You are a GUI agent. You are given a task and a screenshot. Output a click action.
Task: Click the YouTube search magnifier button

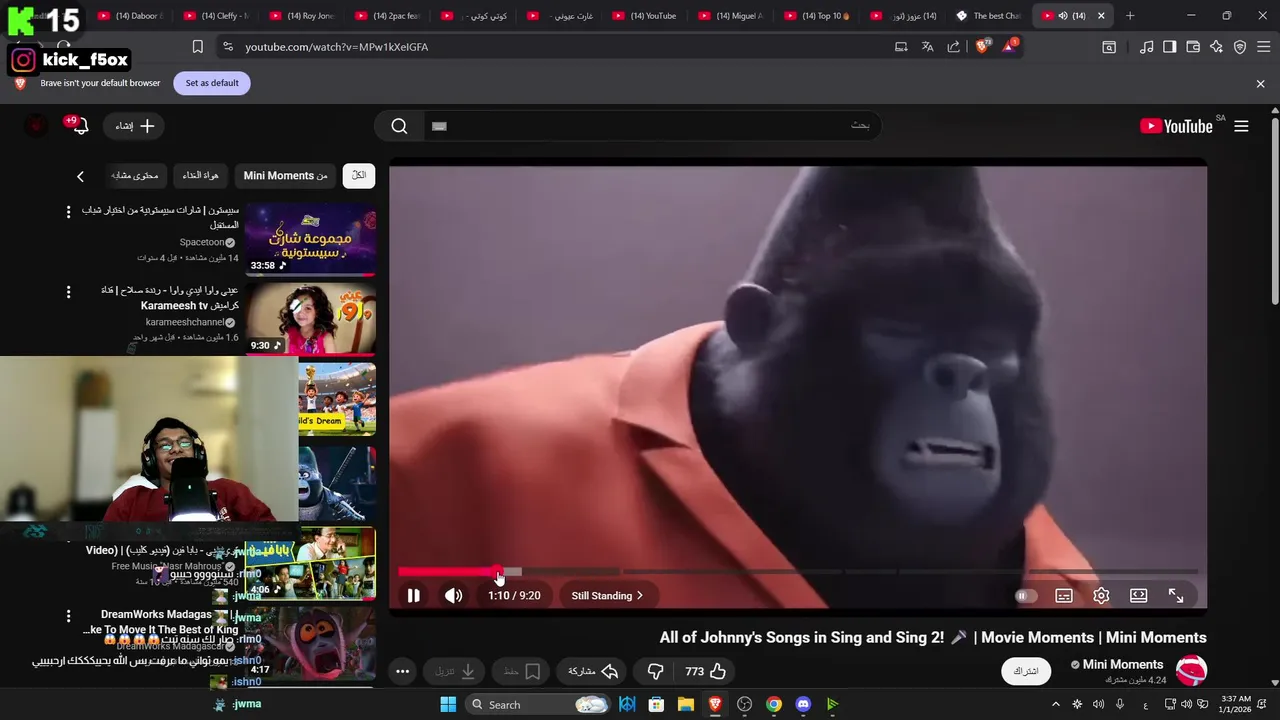399,126
